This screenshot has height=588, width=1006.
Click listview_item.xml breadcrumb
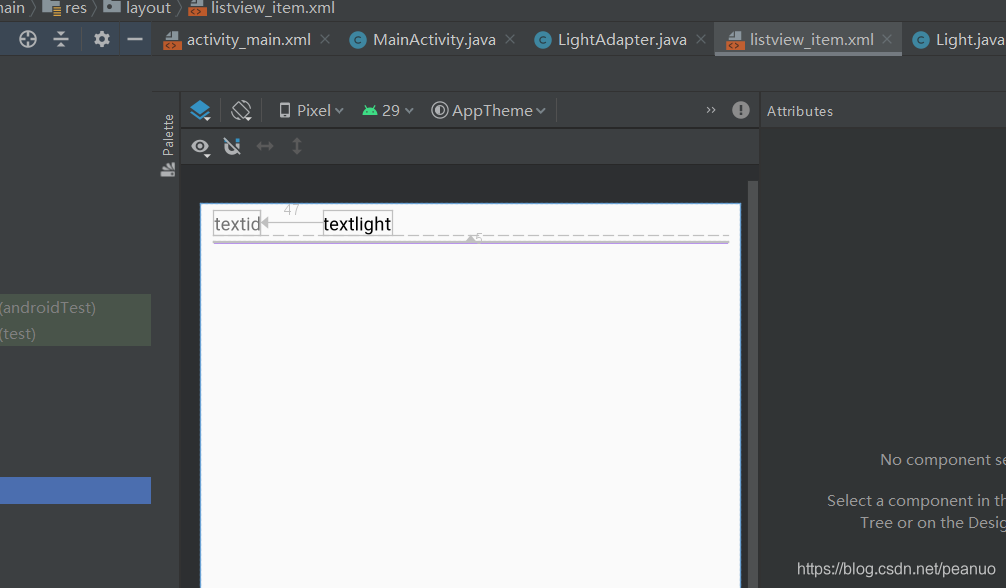point(262,8)
